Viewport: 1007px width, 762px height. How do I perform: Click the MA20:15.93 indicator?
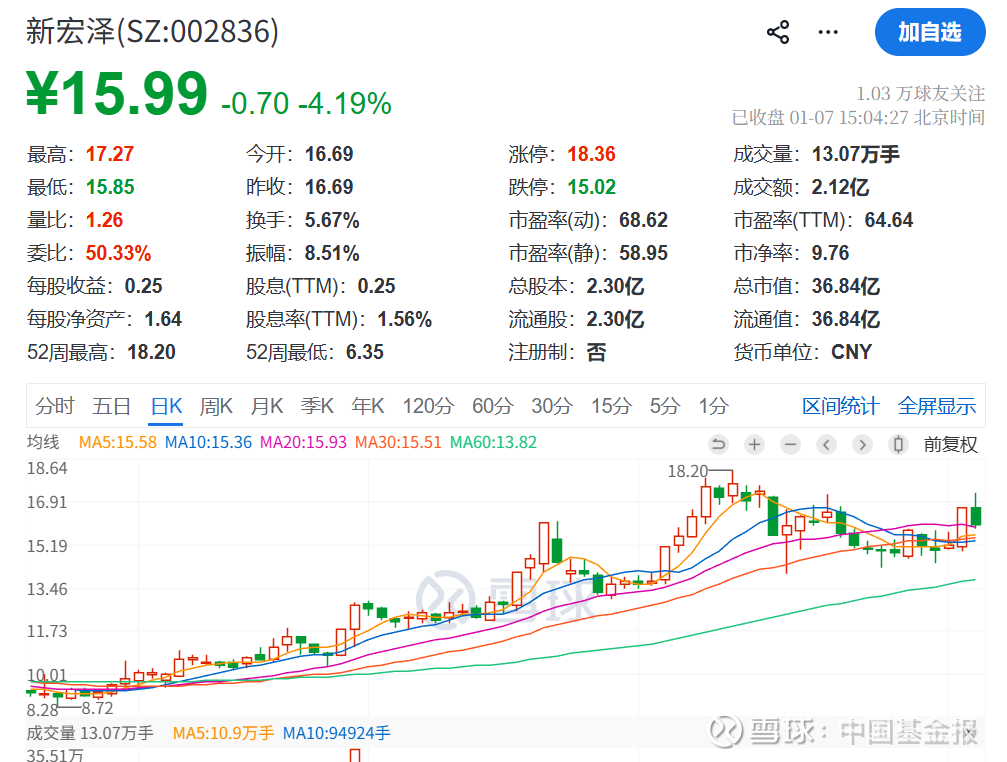pyautogui.click(x=303, y=442)
